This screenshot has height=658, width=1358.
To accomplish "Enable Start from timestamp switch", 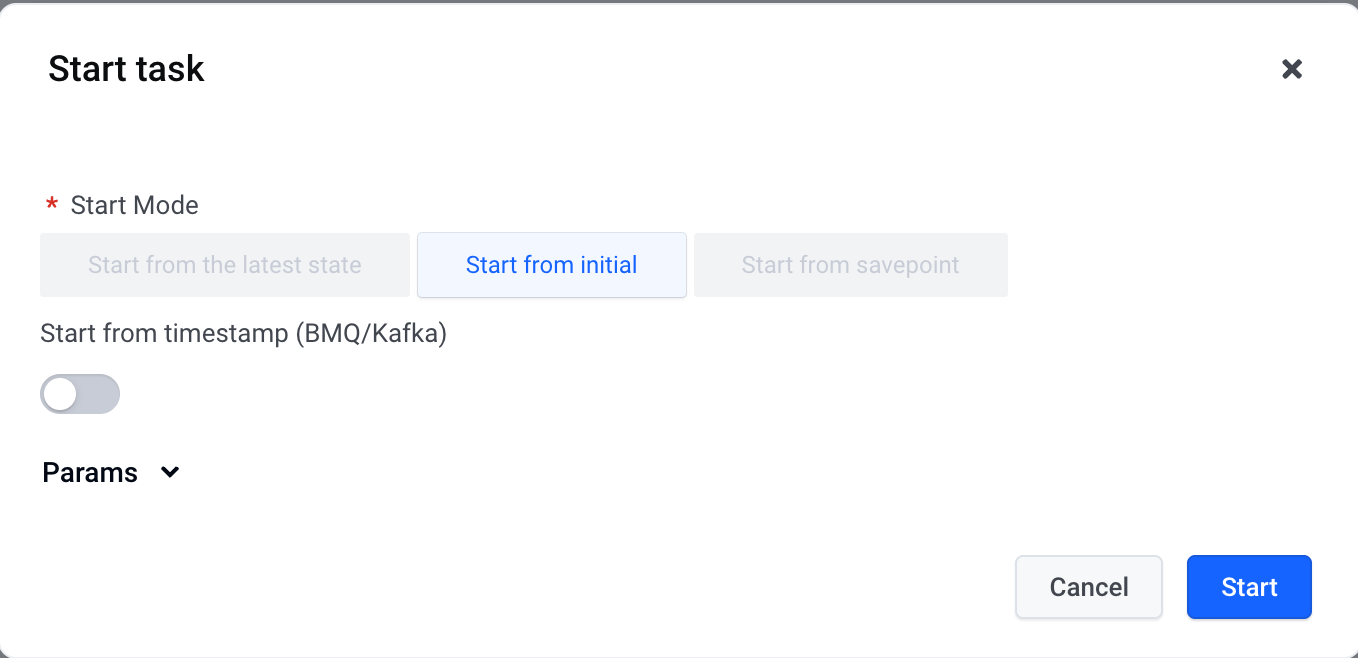I will (80, 394).
